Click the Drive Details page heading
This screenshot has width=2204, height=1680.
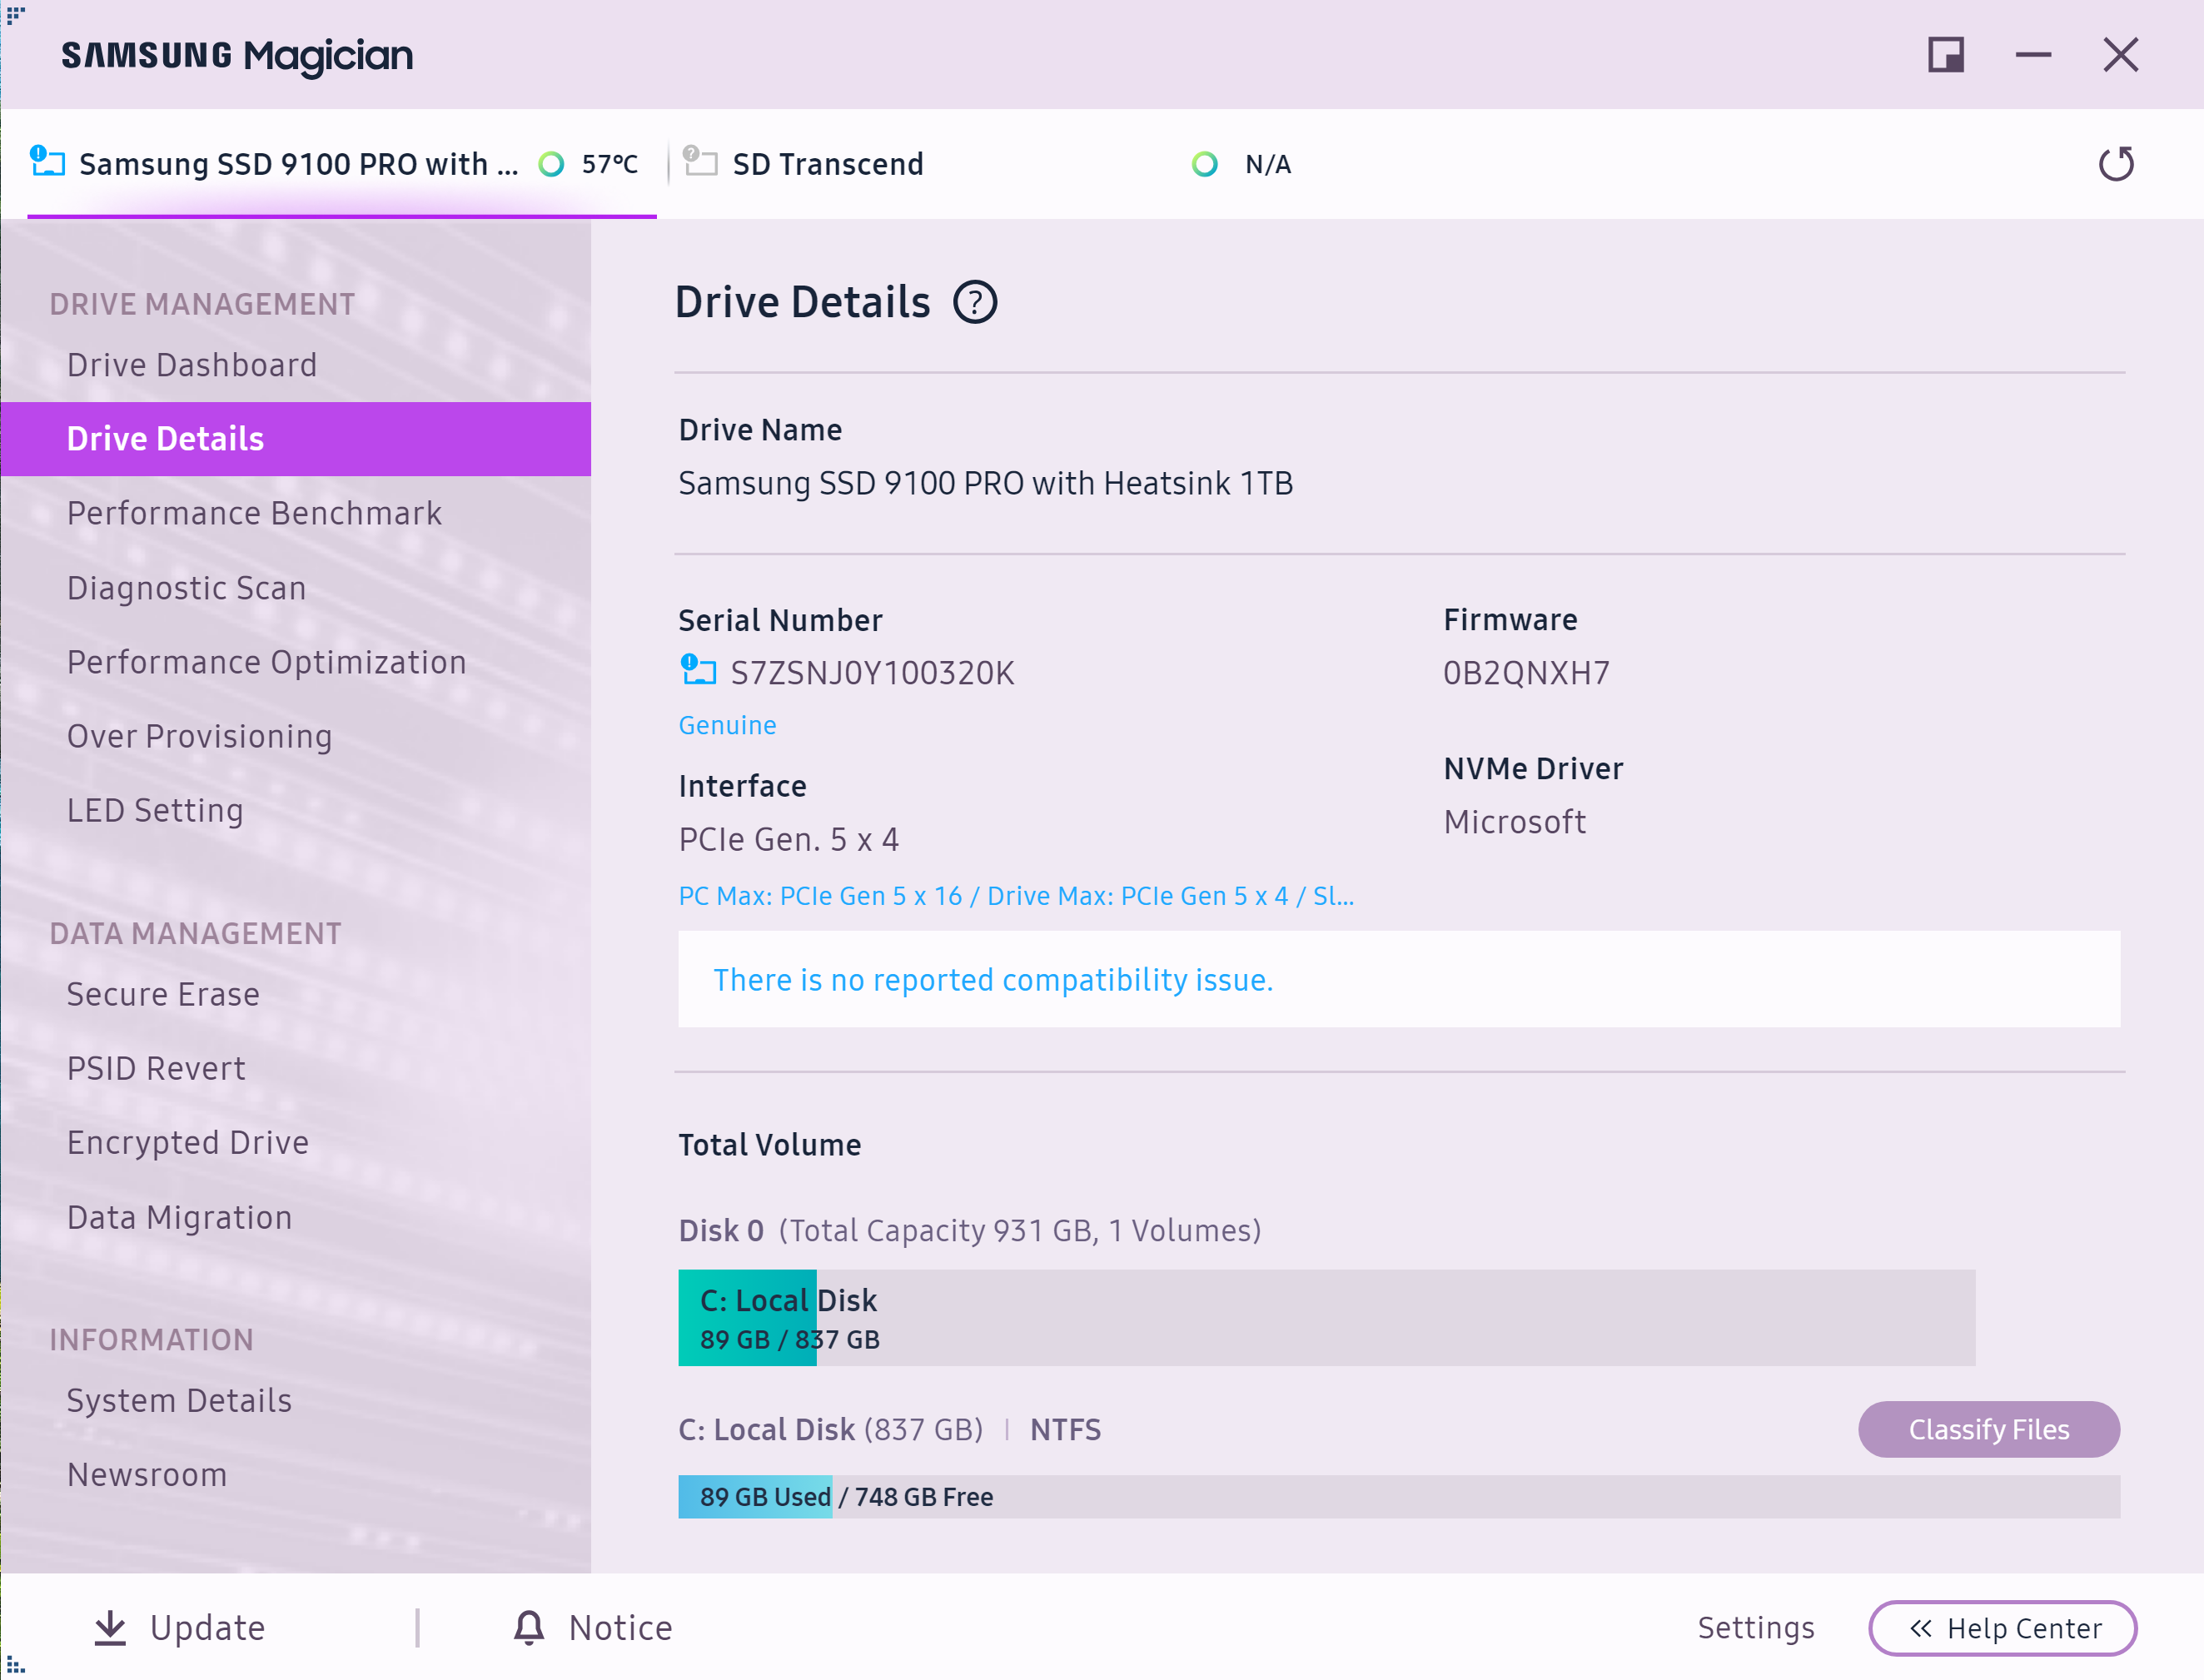point(802,302)
